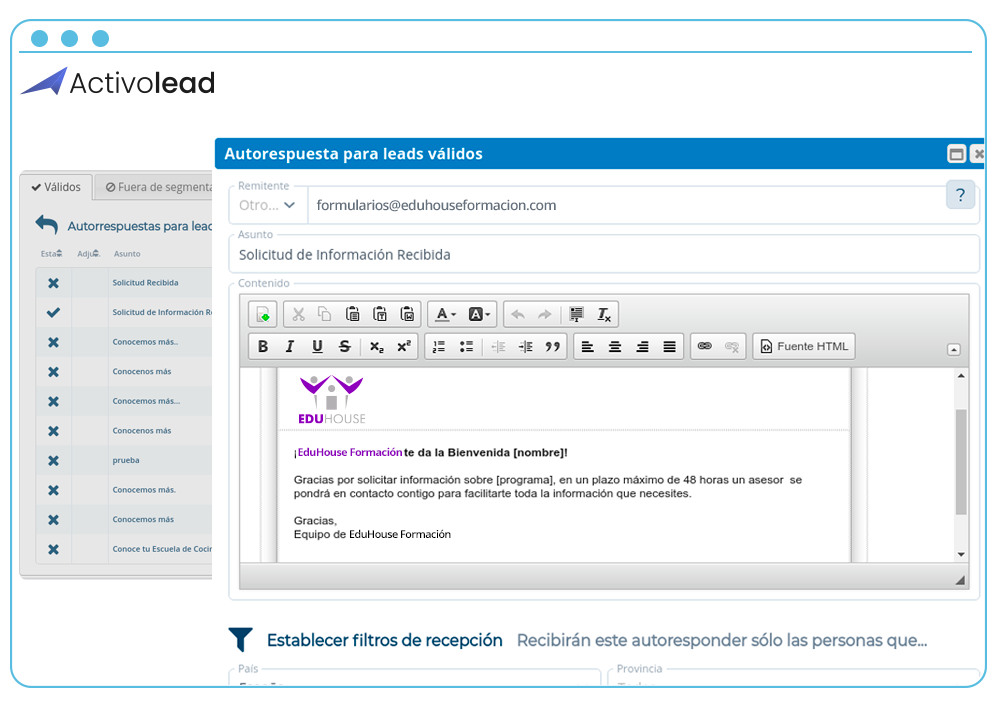Click the select all icon
The height and width of the screenshot is (705, 1000).
pos(577,314)
